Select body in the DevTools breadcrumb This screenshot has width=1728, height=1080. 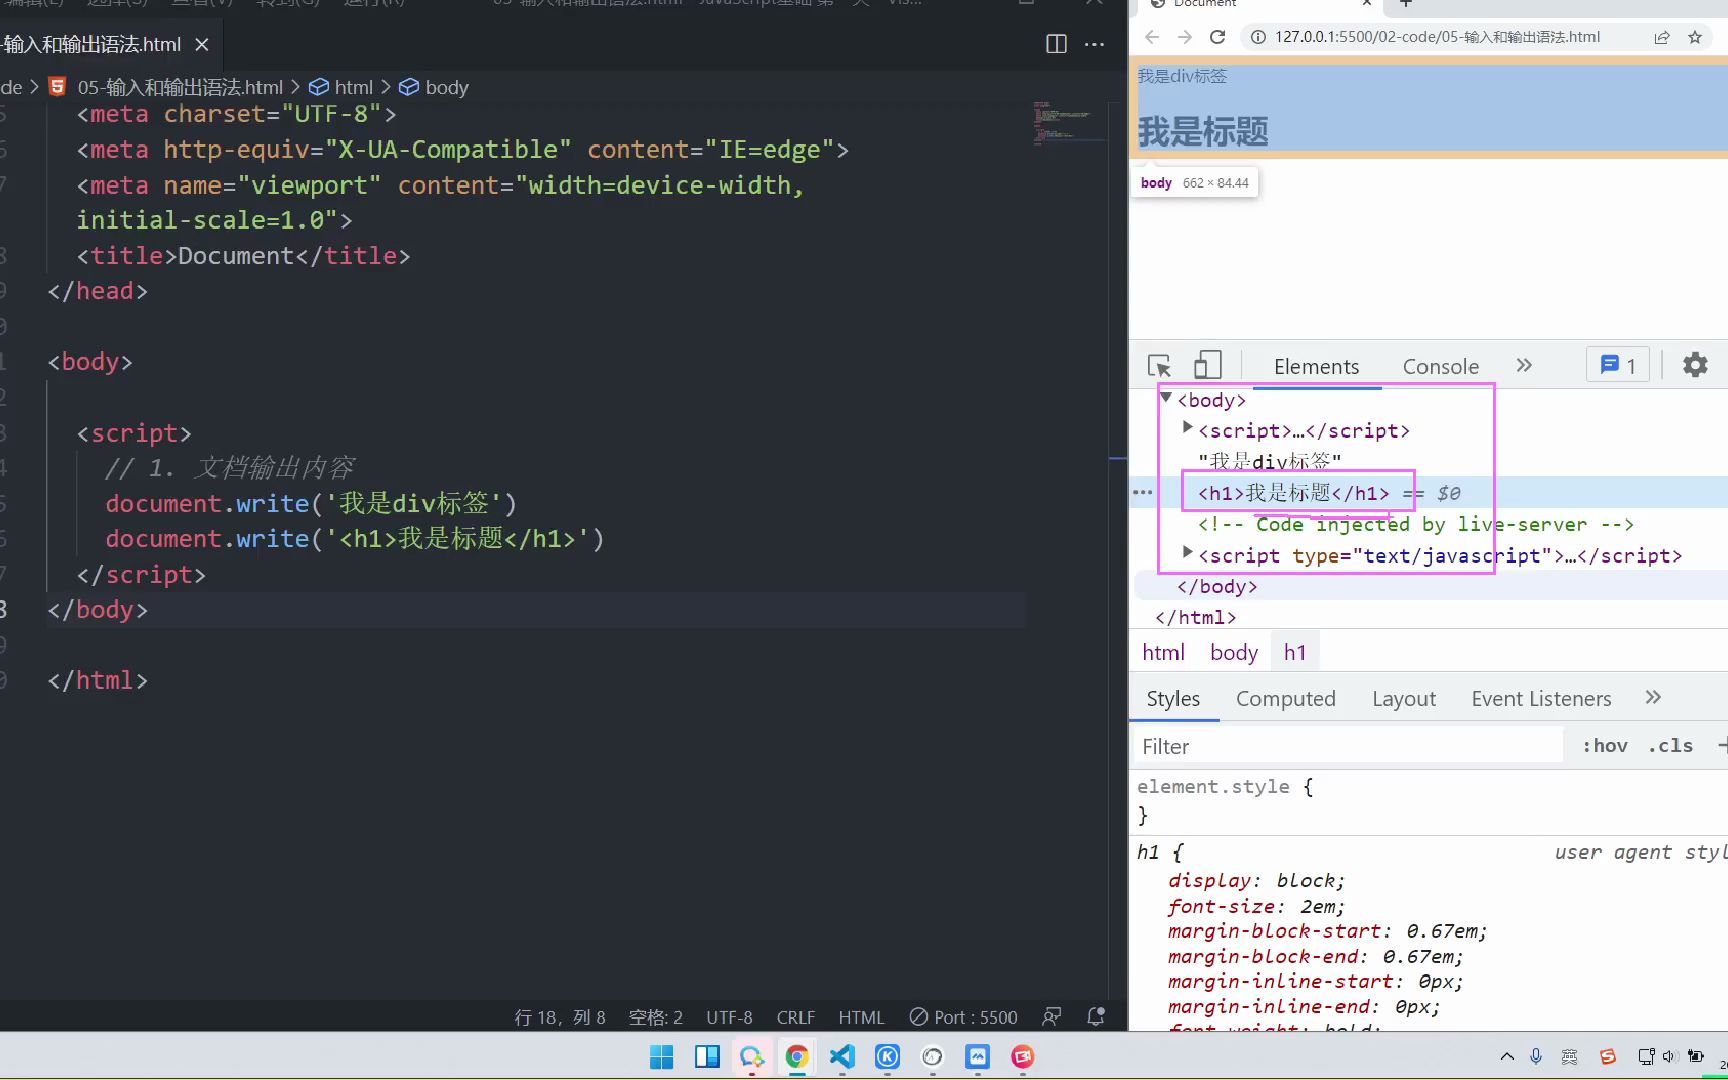pyautogui.click(x=1234, y=653)
